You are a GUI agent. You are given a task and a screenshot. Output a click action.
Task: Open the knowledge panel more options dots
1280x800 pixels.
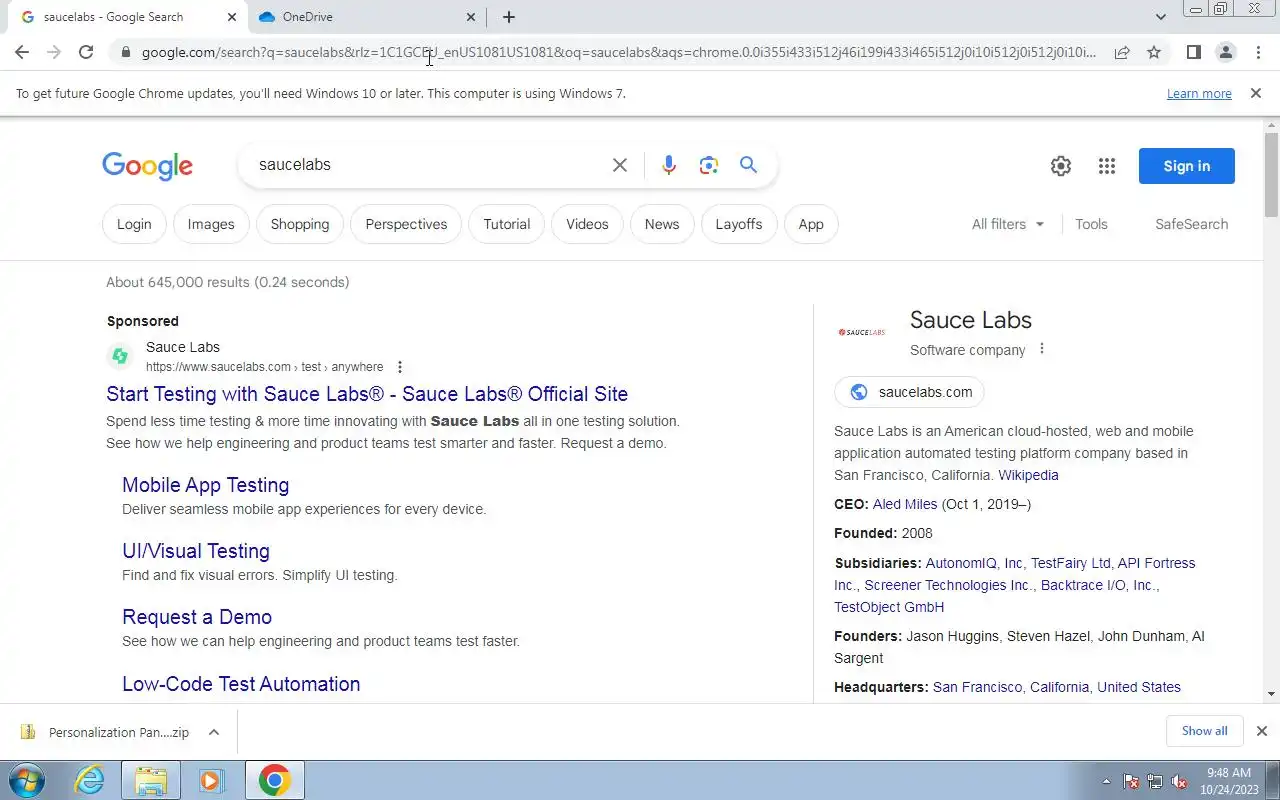click(1042, 349)
